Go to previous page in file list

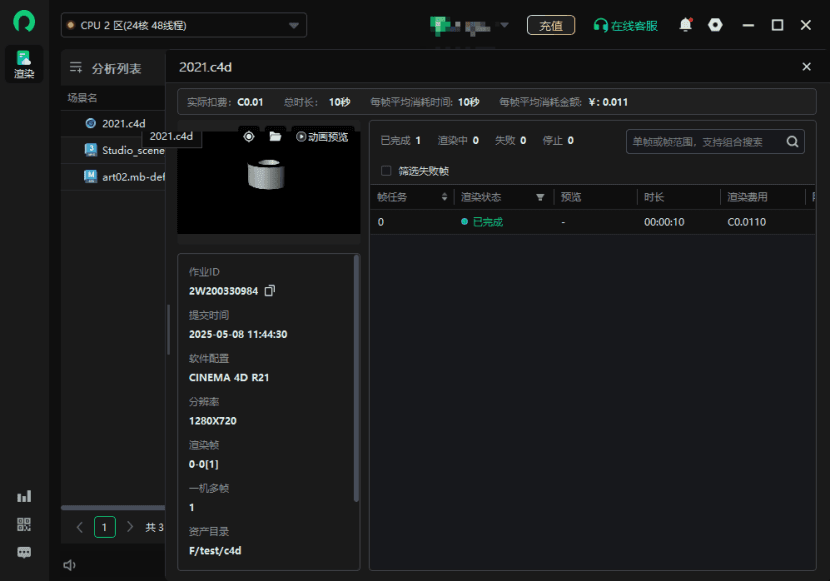coord(79,527)
